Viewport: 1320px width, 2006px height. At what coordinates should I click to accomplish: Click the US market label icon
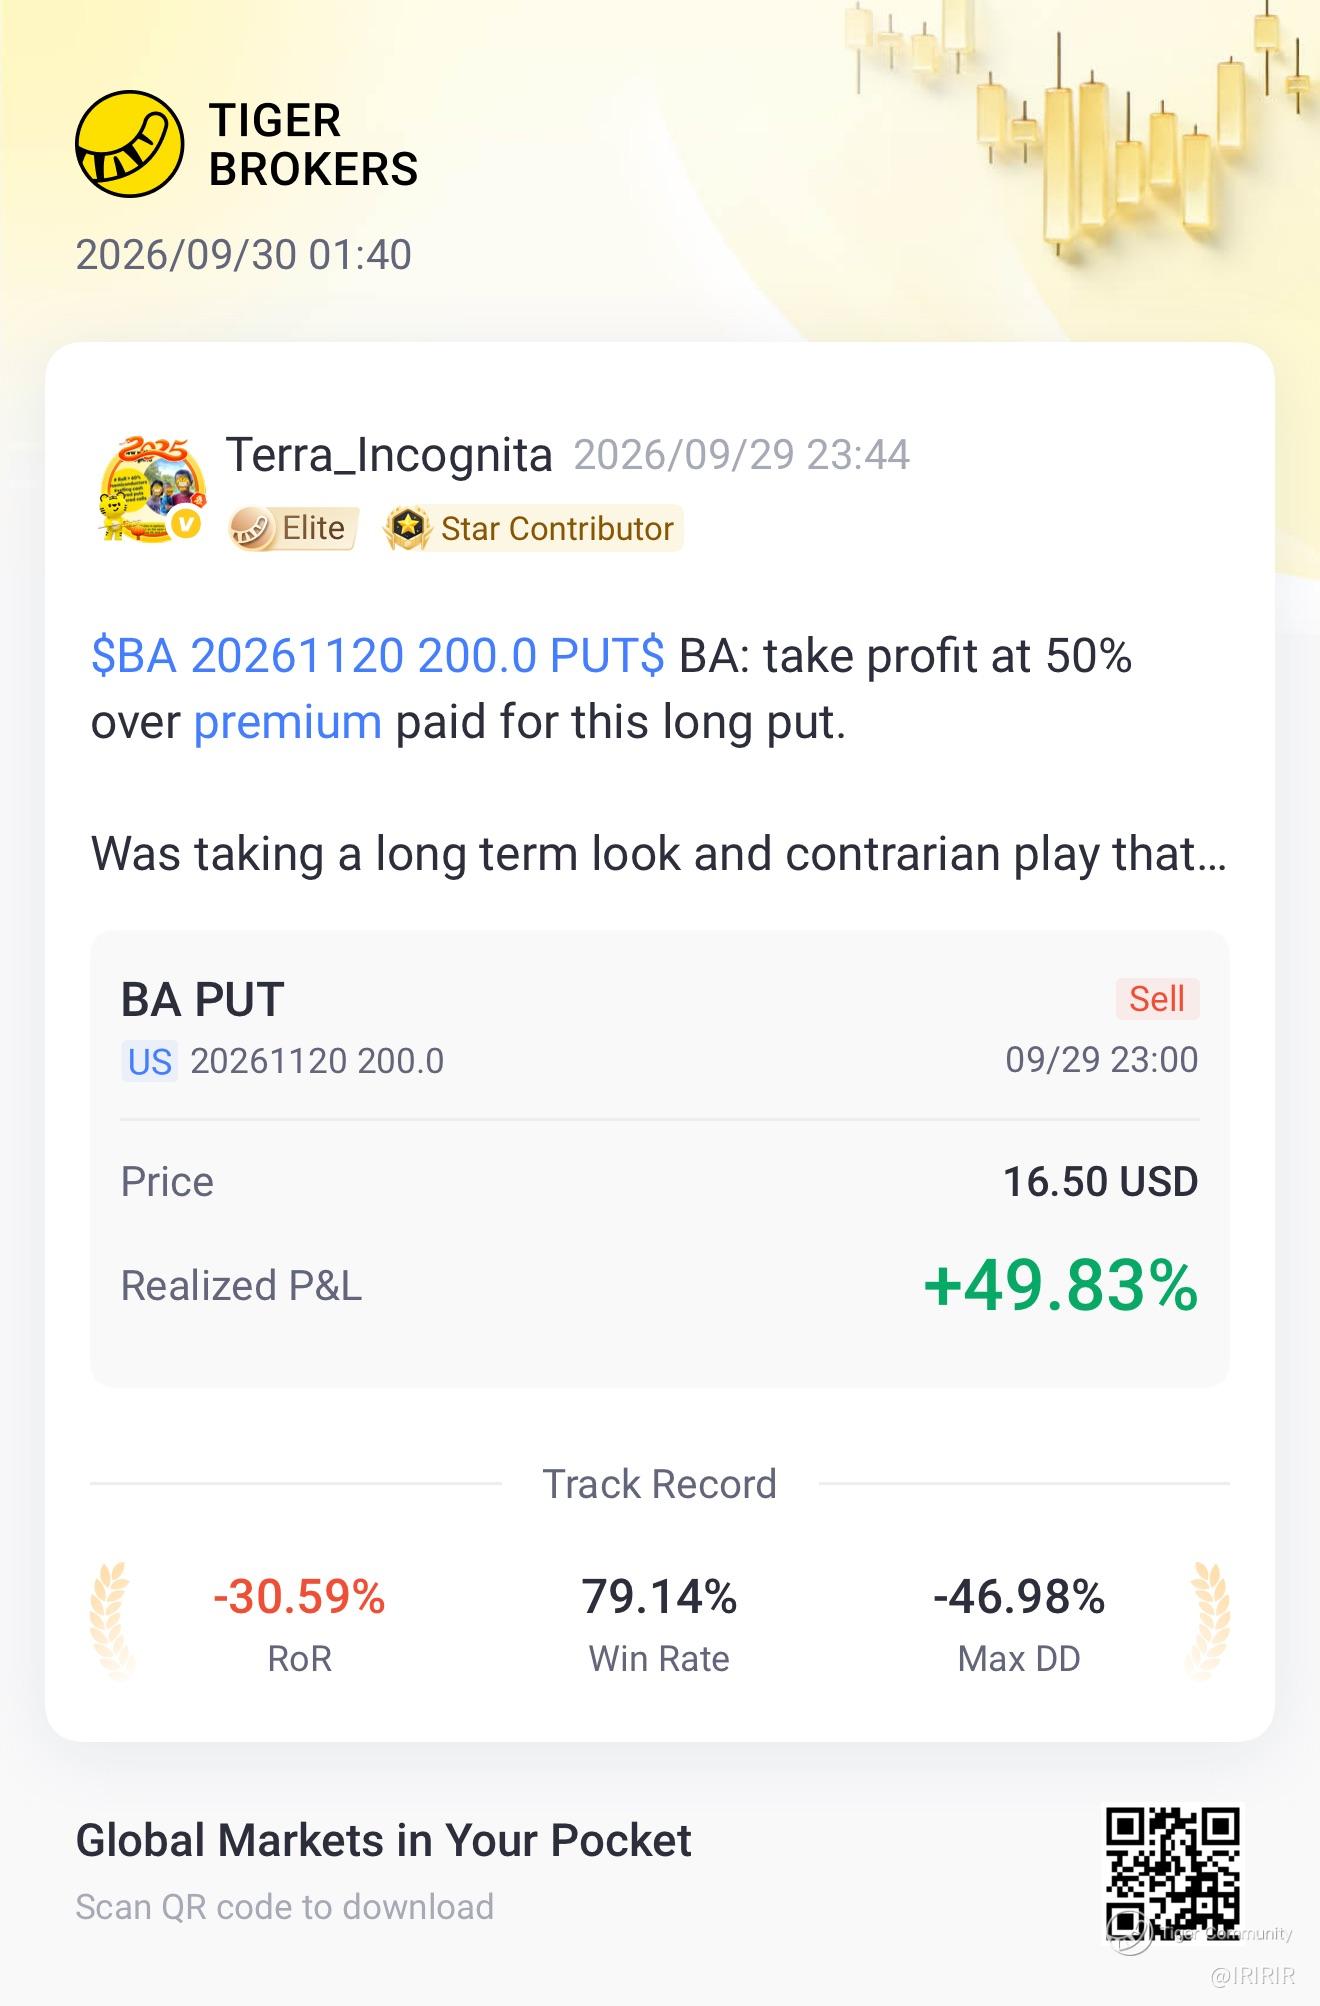coord(150,1061)
